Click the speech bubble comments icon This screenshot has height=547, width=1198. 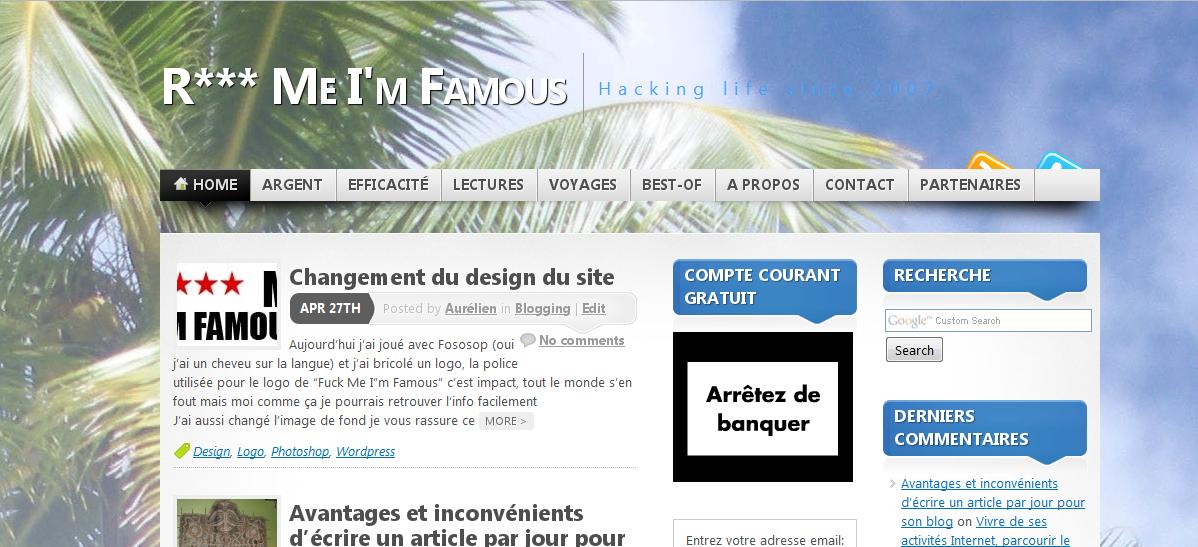528,339
